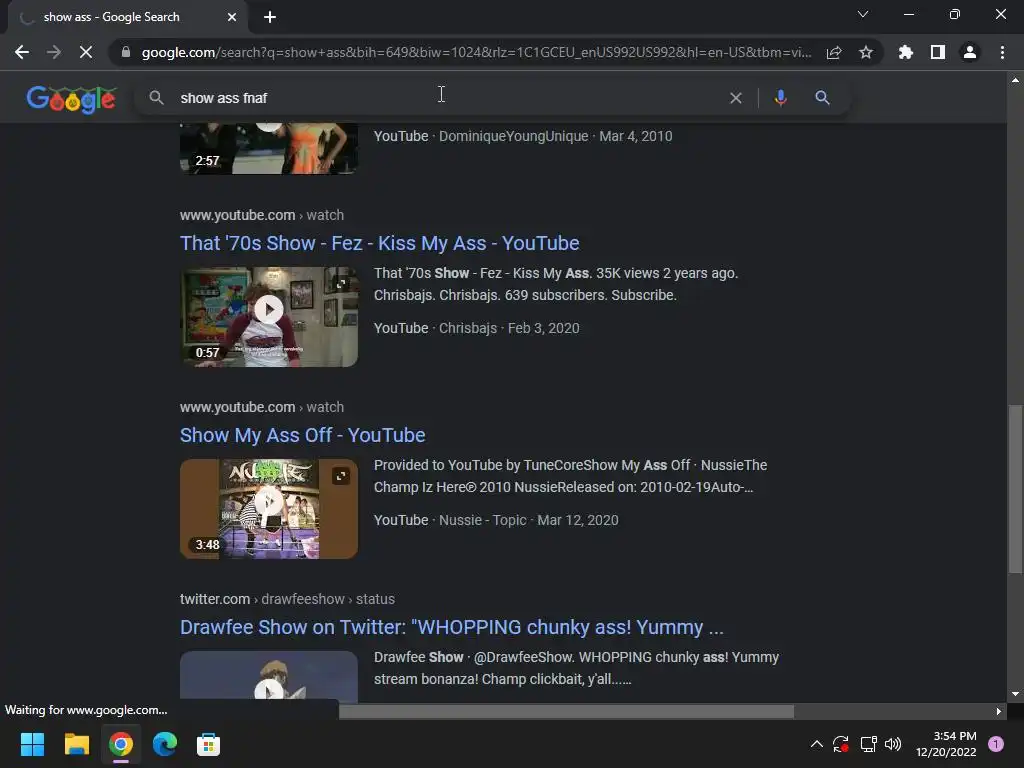Click the horizontal scrollbar thumb
This screenshot has width=1024, height=768.
(566, 711)
